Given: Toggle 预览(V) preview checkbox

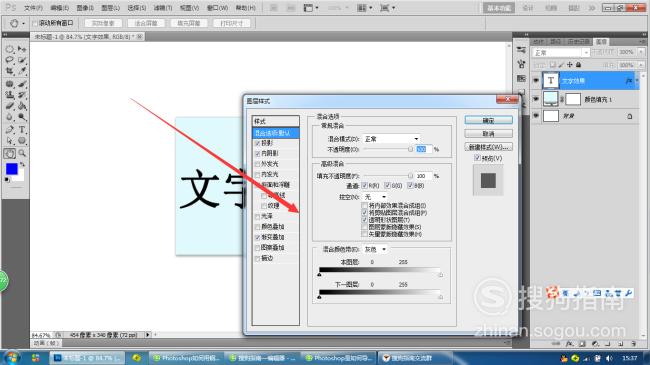Looking at the screenshot, I should coord(477,158).
